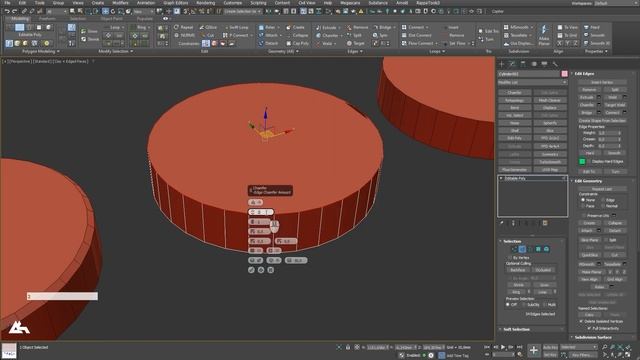Click Pin Stack icon below modifier stack
Image resolution: width=640 pixels, height=360 pixels.
502,223
